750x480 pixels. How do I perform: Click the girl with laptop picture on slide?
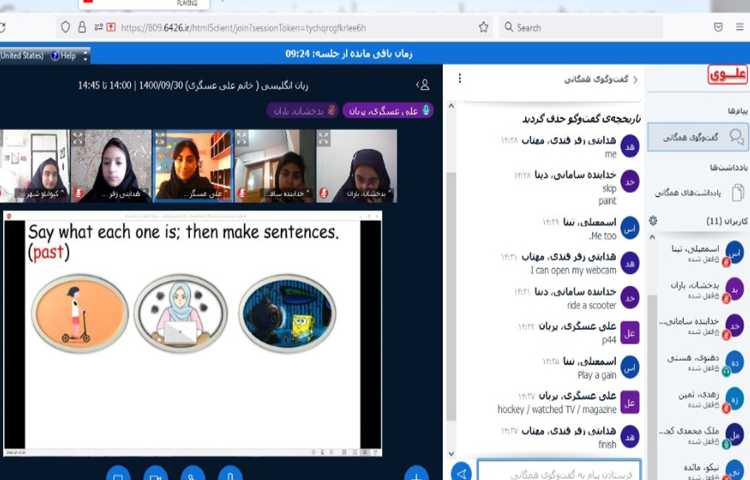pyautogui.click(x=181, y=313)
